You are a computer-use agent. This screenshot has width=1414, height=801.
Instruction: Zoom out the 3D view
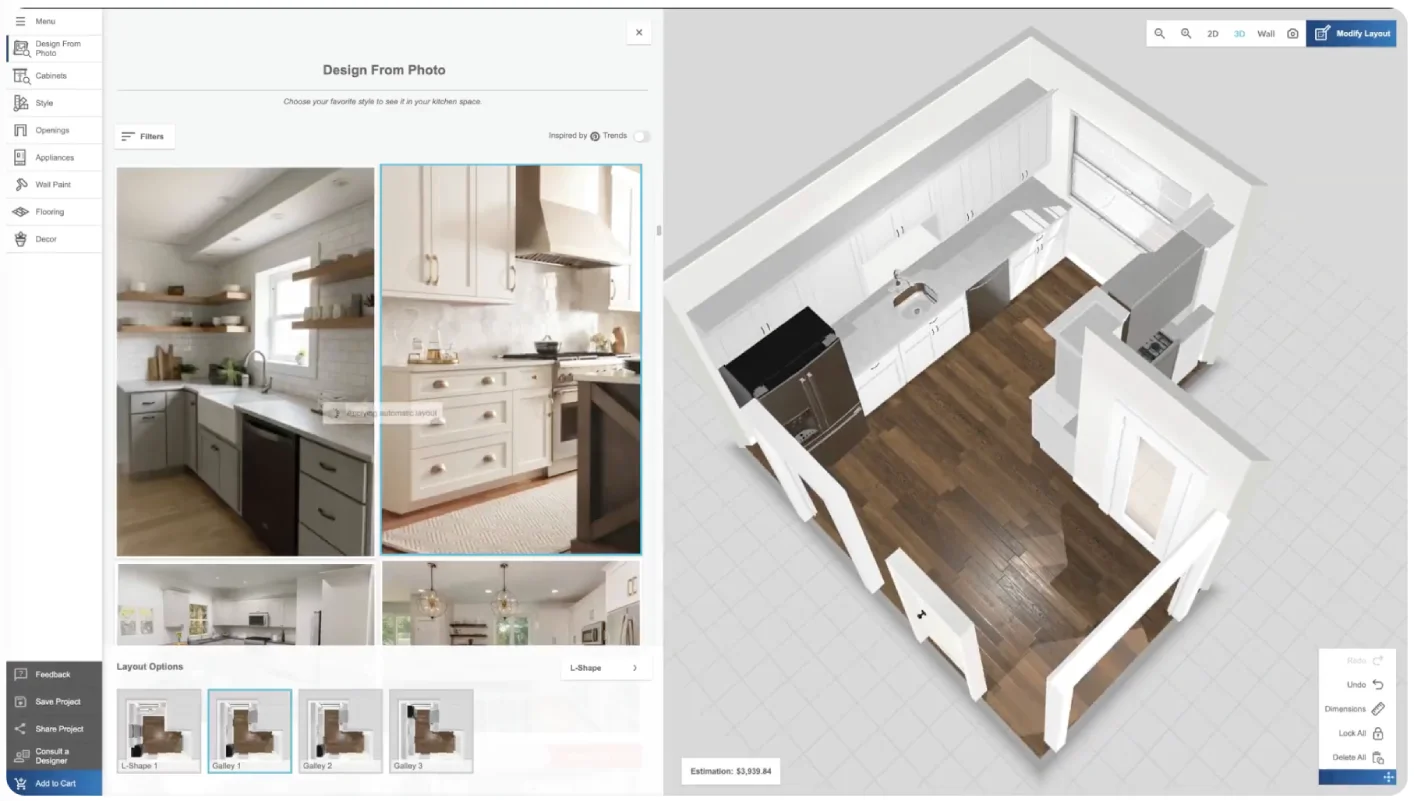pos(1160,33)
